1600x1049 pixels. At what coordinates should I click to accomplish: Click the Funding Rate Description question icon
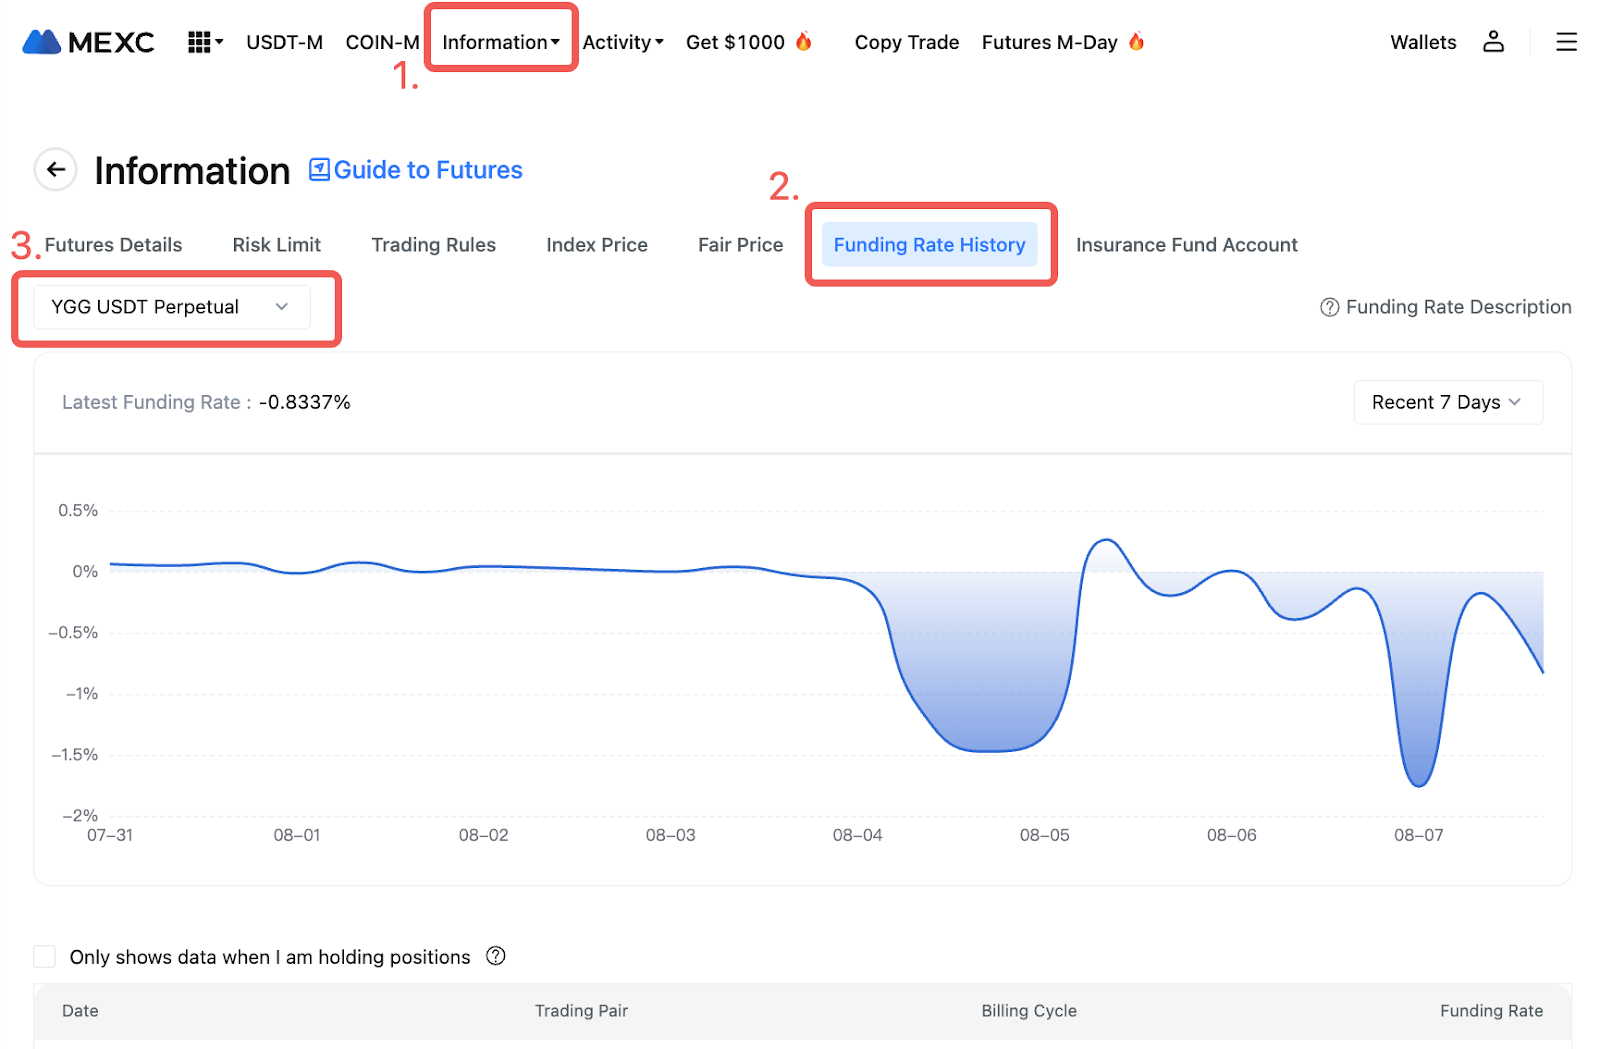1329,307
